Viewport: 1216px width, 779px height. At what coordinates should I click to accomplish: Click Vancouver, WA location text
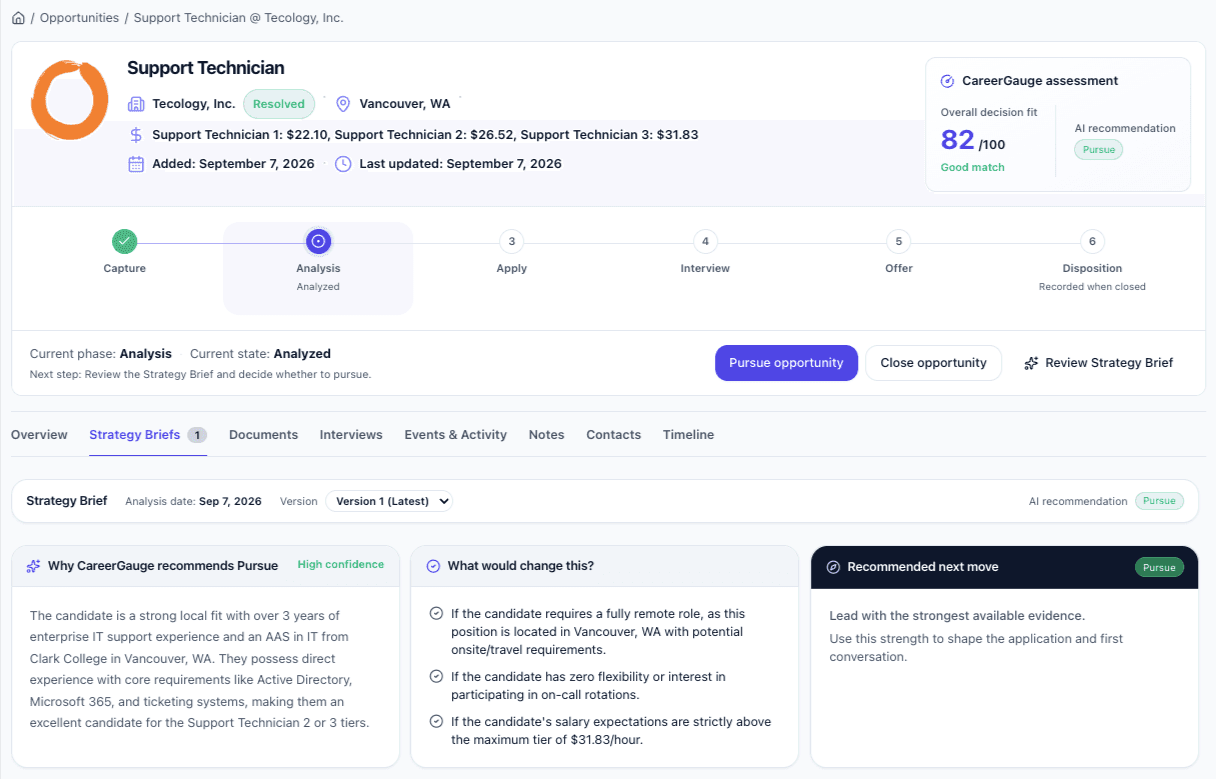coord(405,104)
